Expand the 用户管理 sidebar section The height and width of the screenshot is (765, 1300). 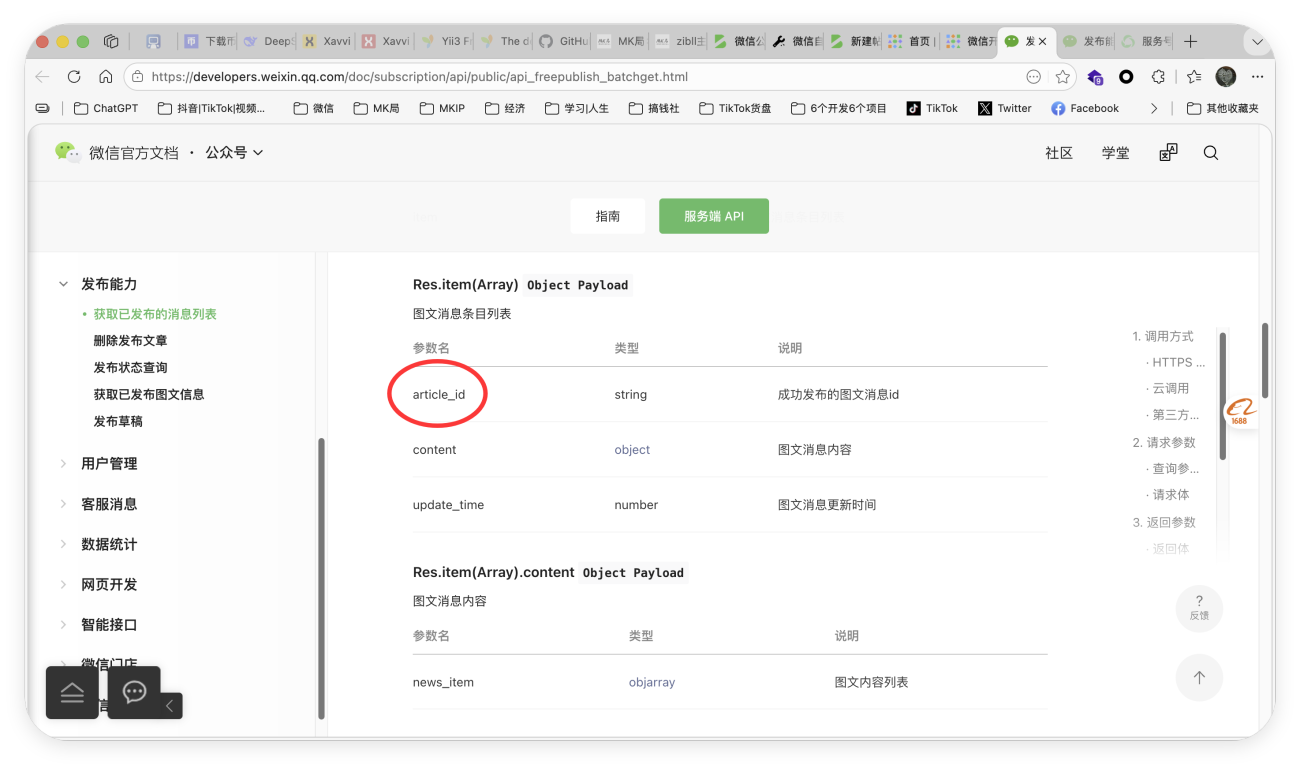109,464
